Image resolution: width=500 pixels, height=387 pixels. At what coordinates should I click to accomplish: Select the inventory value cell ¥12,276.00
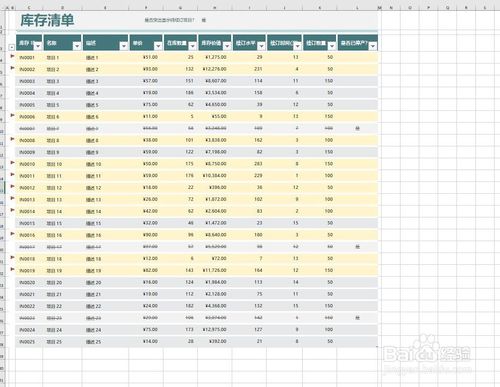click(215, 69)
